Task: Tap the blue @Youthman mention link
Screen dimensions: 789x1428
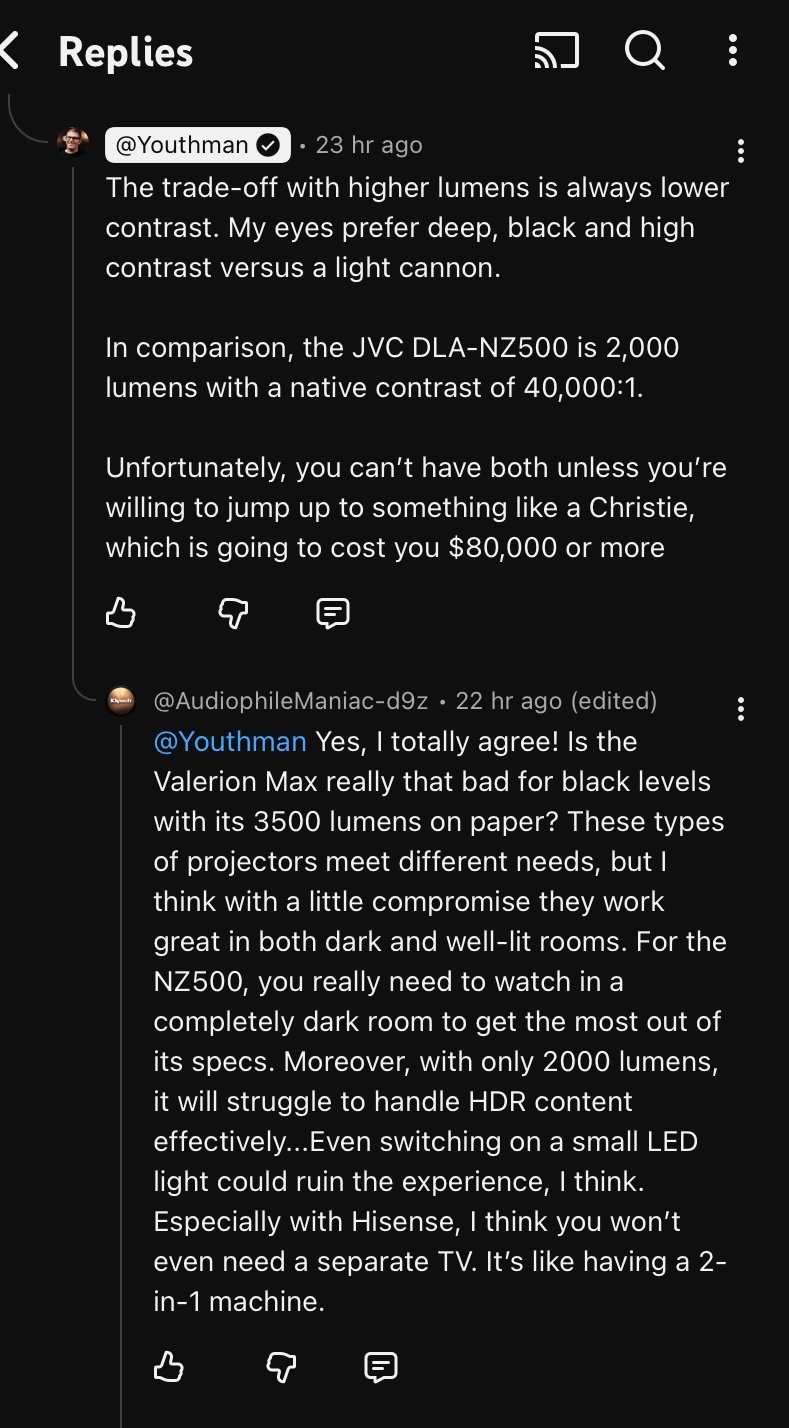Action: (230, 742)
